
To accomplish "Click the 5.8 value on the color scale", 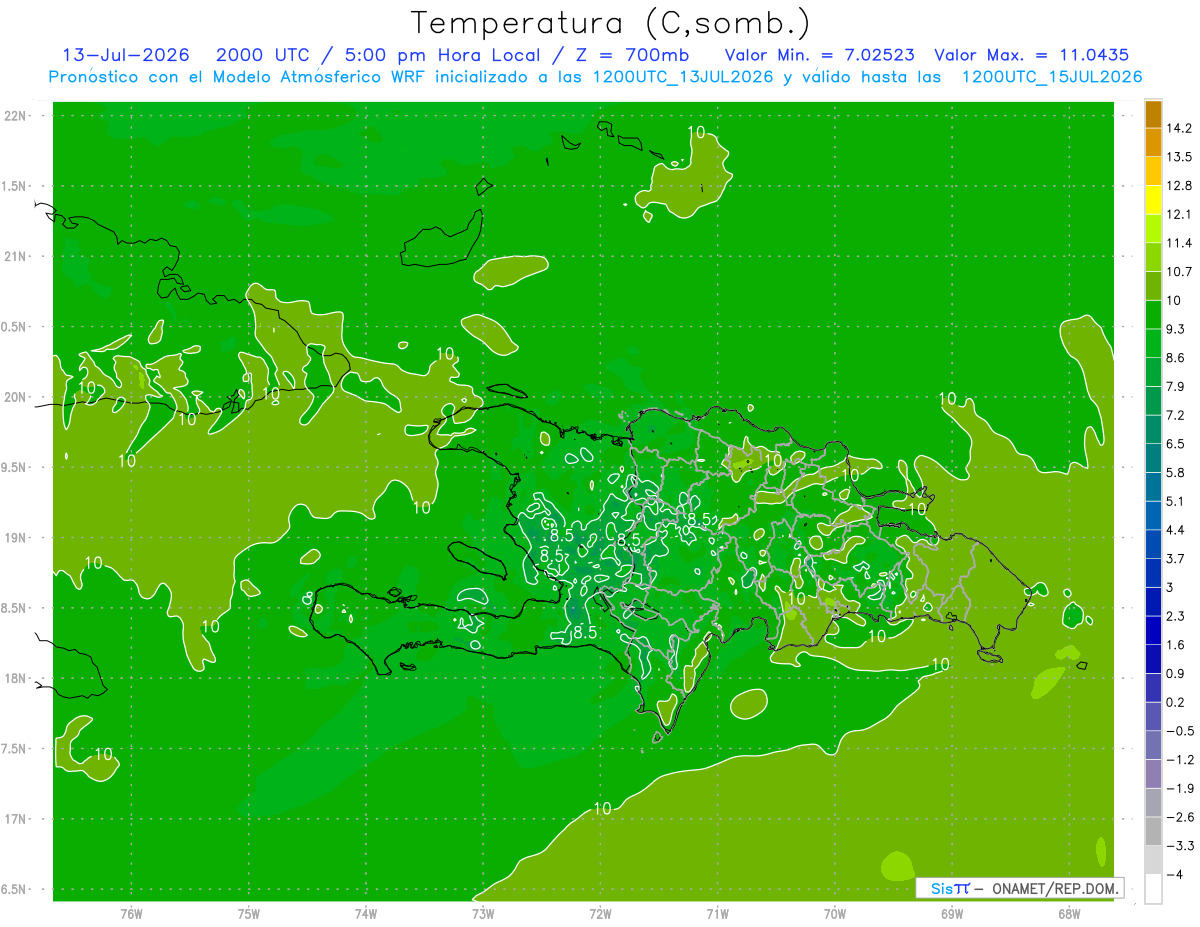I will click(x=1175, y=473).
